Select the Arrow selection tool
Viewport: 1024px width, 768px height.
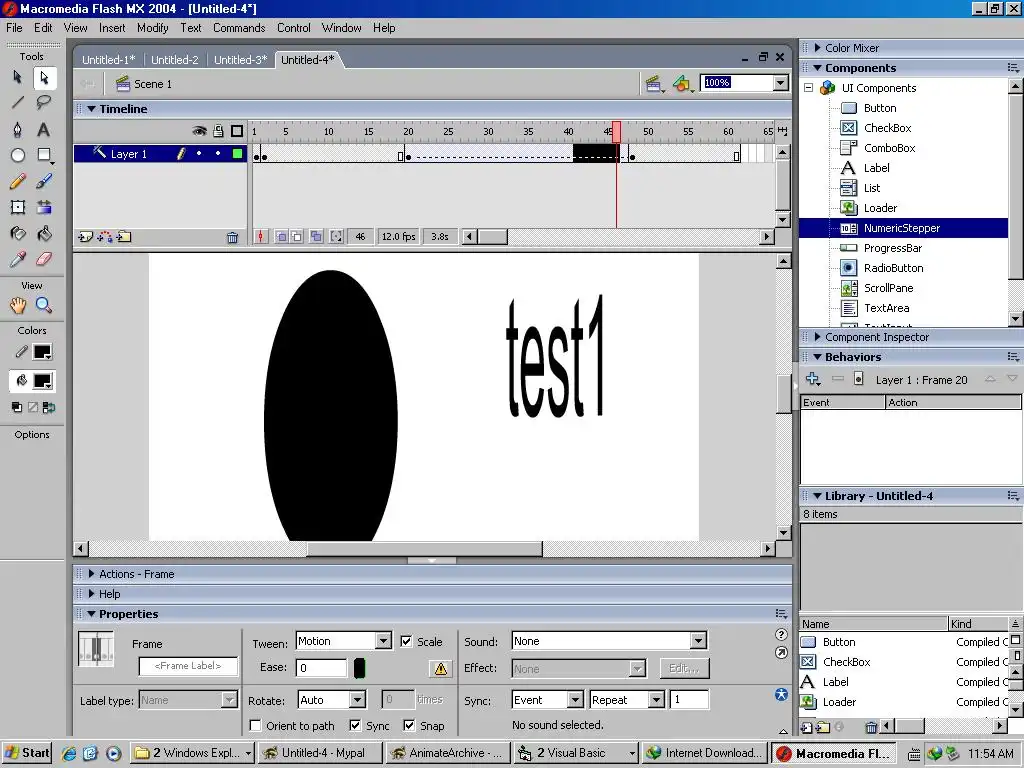point(18,78)
